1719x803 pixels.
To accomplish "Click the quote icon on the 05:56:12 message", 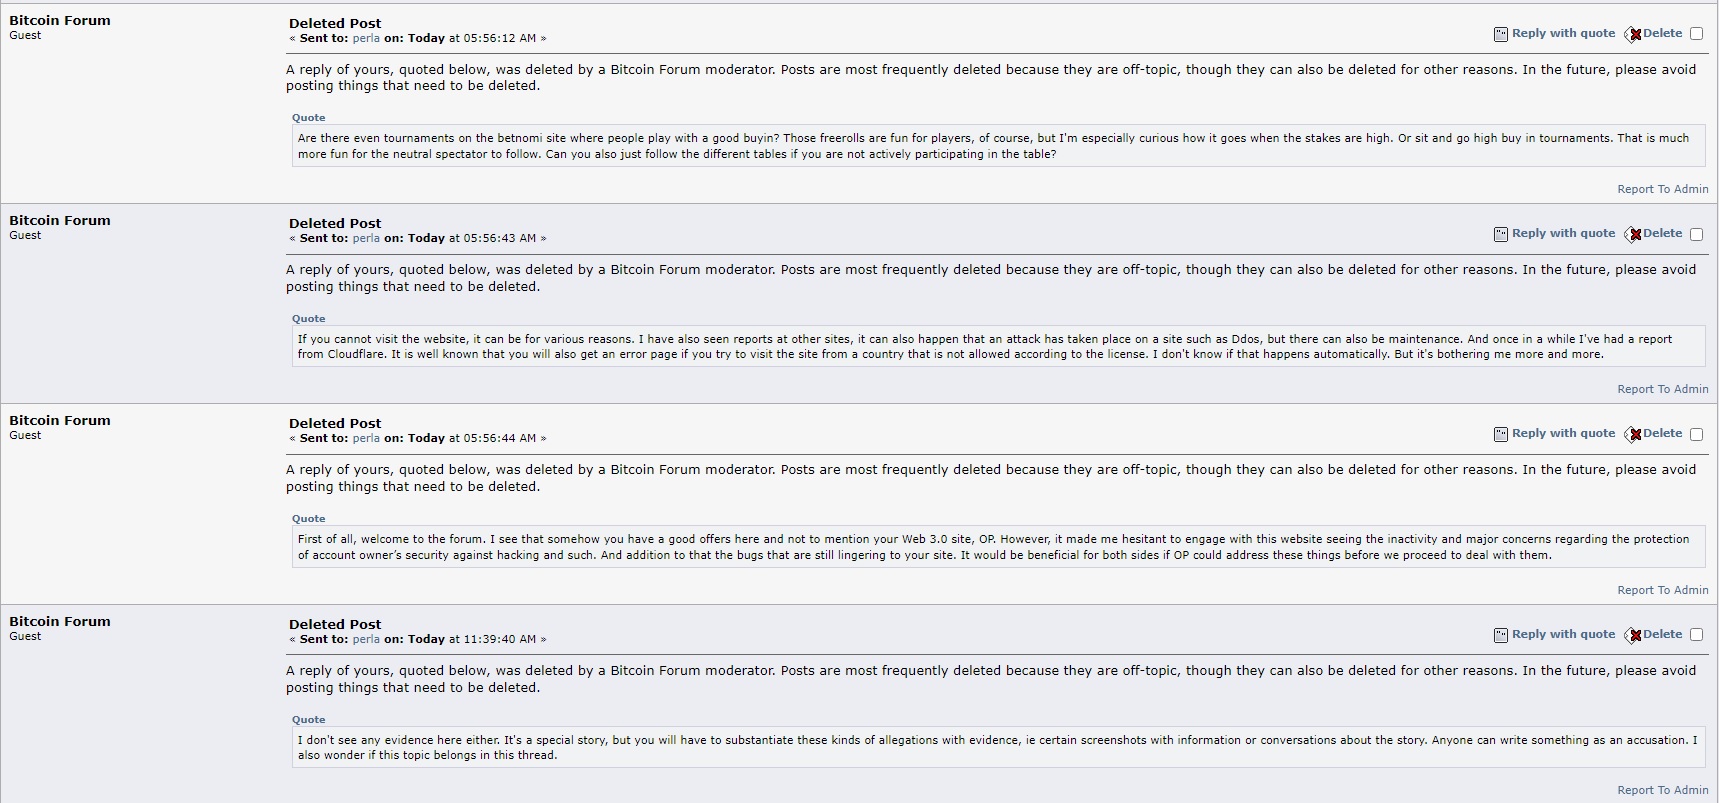I will tap(1500, 34).
